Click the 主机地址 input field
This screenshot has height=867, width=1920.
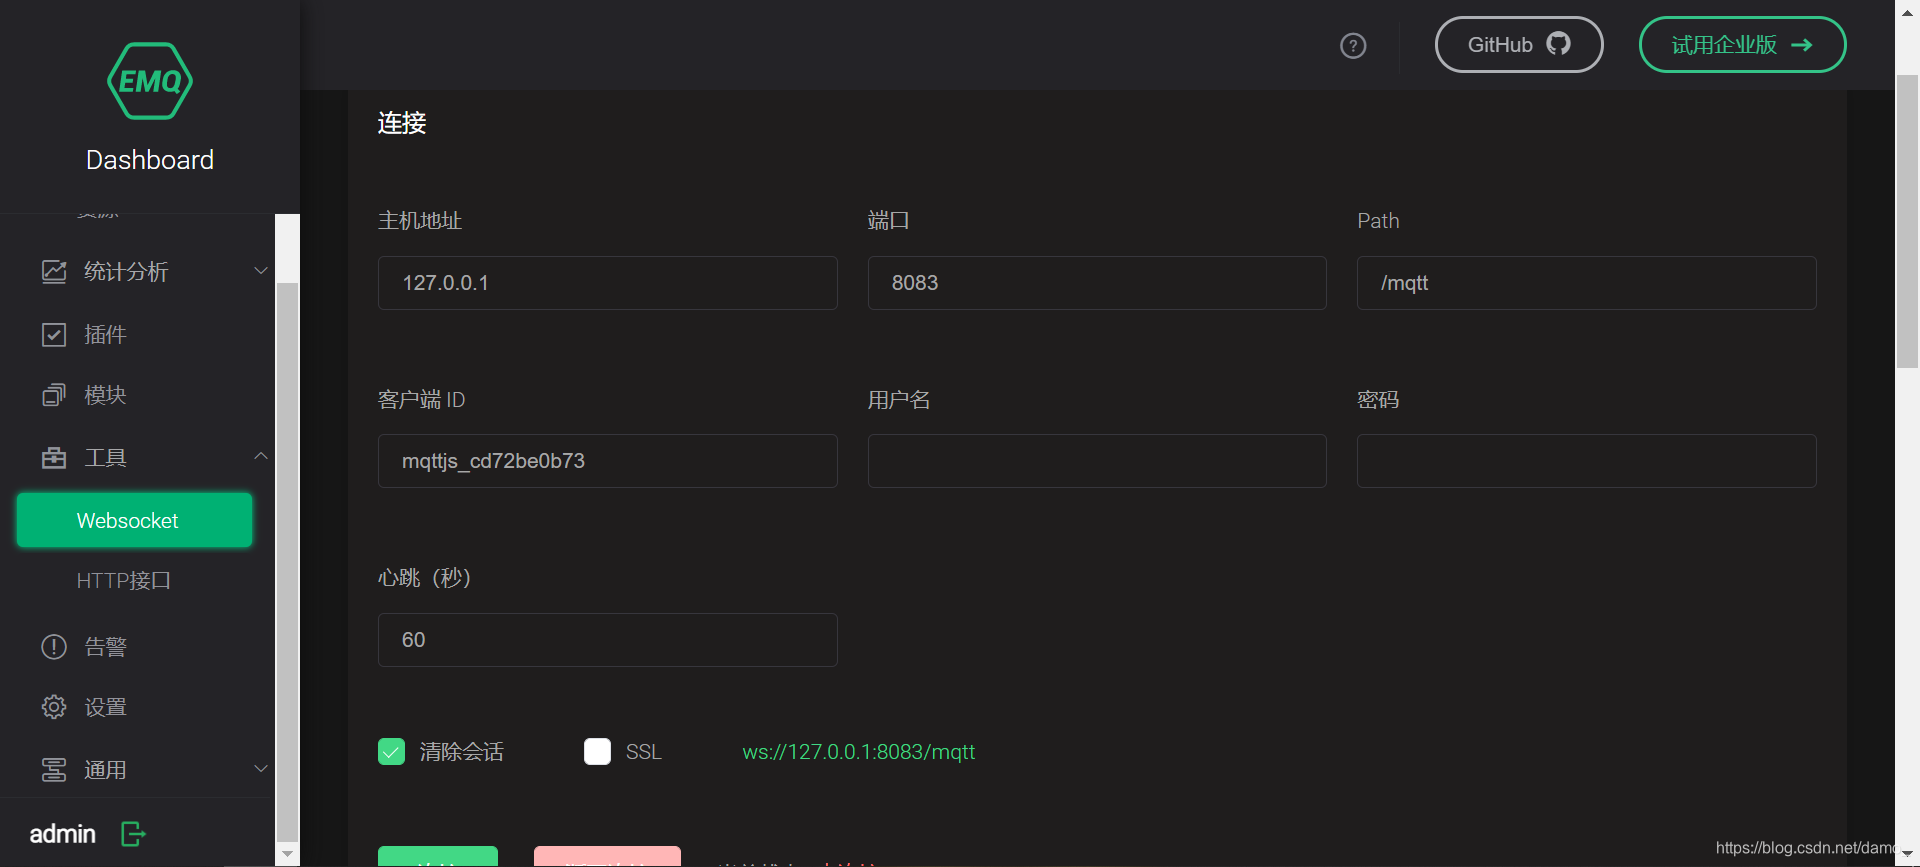point(608,283)
